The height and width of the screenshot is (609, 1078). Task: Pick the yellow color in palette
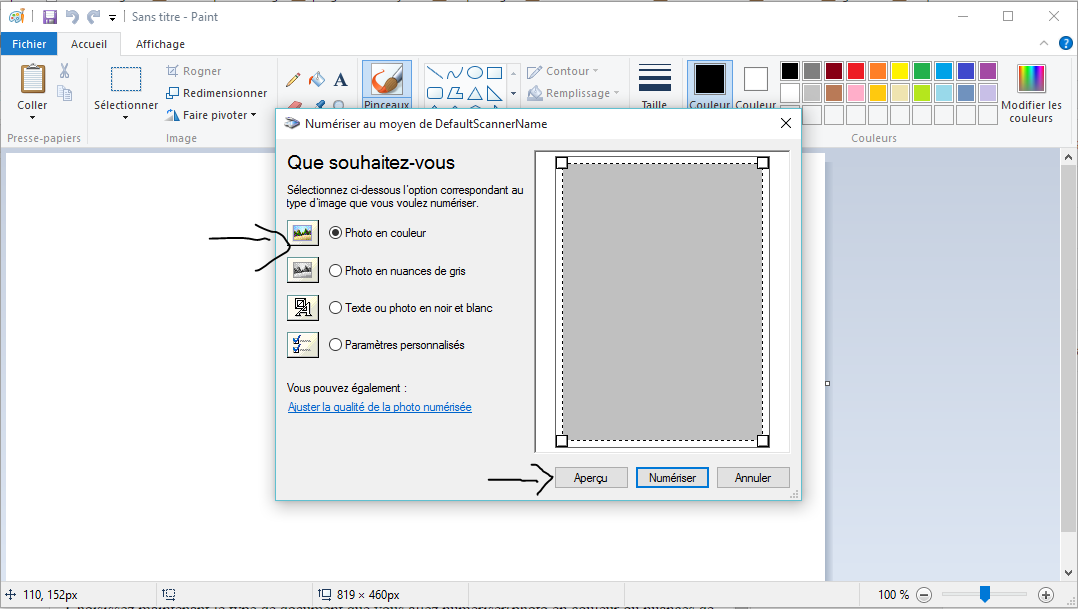point(900,71)
